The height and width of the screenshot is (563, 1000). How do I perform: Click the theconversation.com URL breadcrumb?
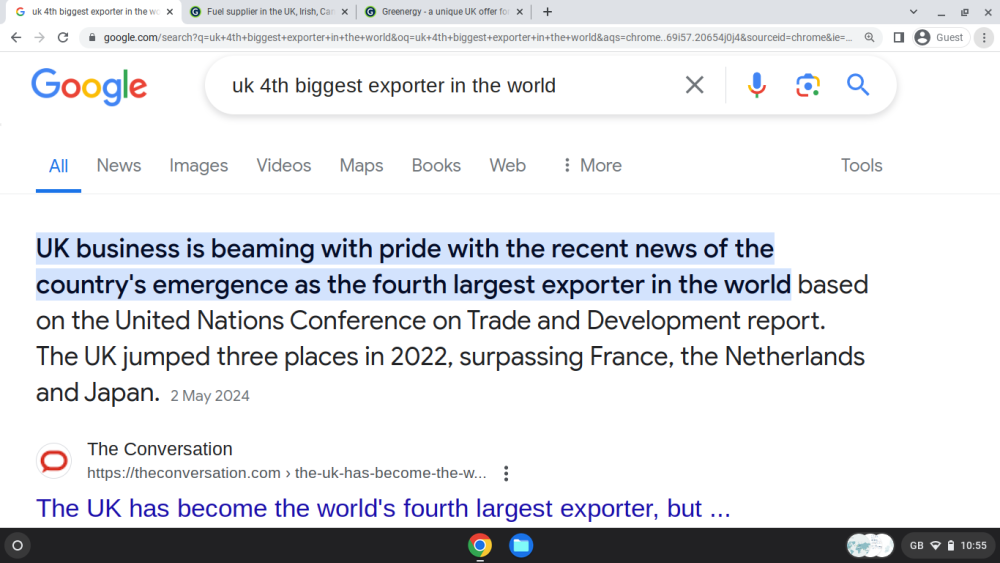[286, 473]
